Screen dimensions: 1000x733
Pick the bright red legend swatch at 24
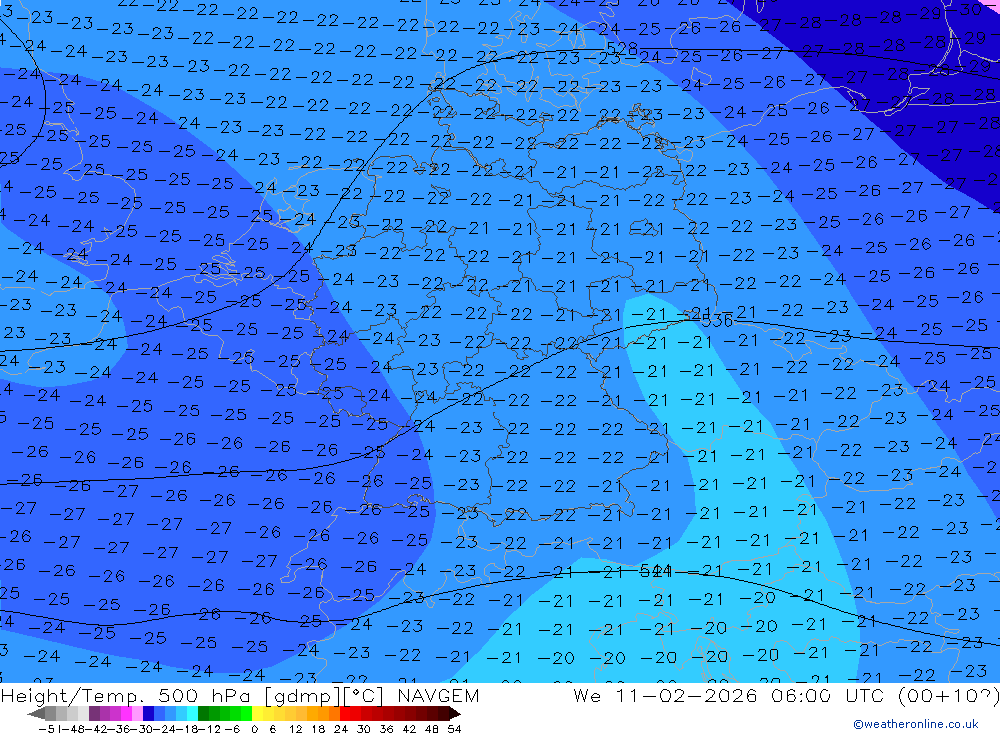[x=345, y=713]
